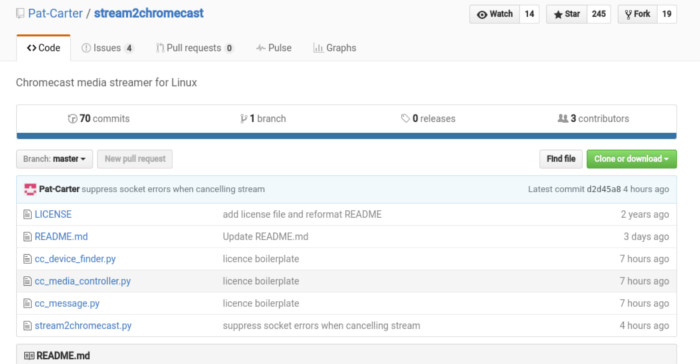
Task: Switch to the Issues tab
Action: [x=107, y=48]
